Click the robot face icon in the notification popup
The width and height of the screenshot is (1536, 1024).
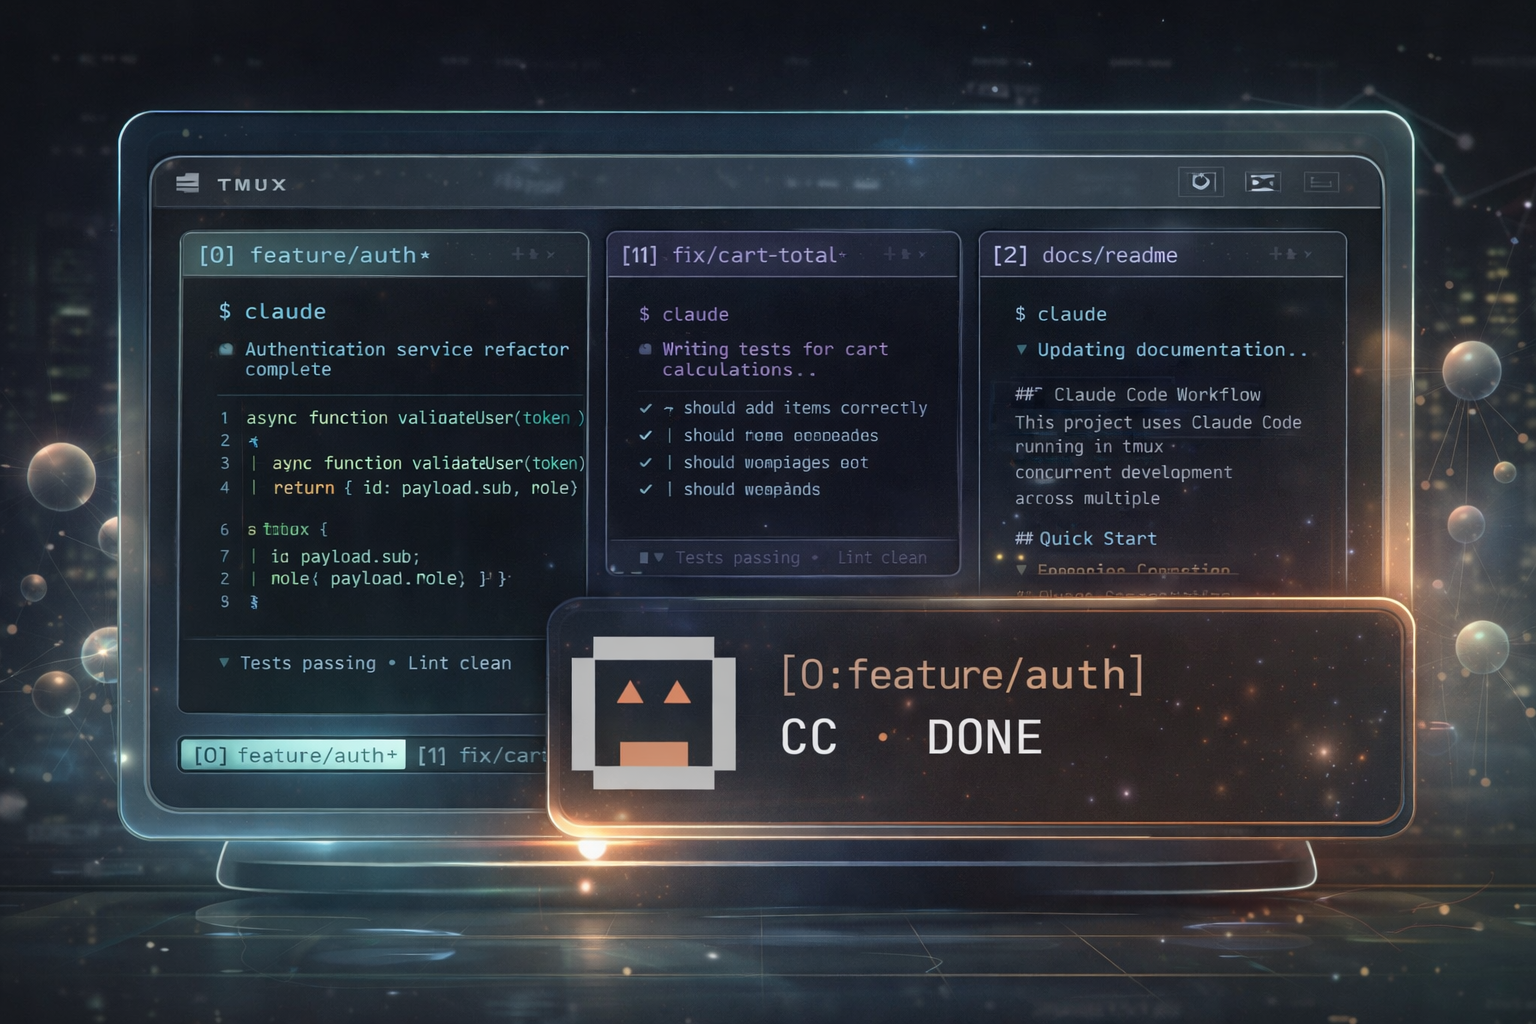tap(651, 710)
